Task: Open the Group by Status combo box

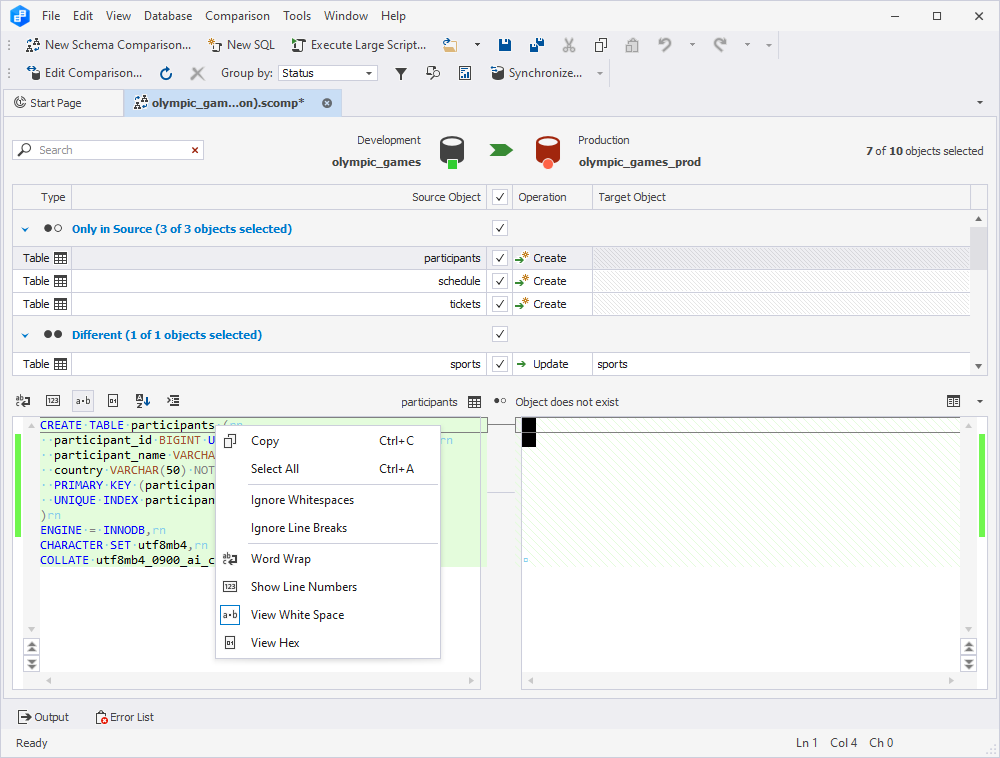Action: pyautogui.click(x=328, y=73)
